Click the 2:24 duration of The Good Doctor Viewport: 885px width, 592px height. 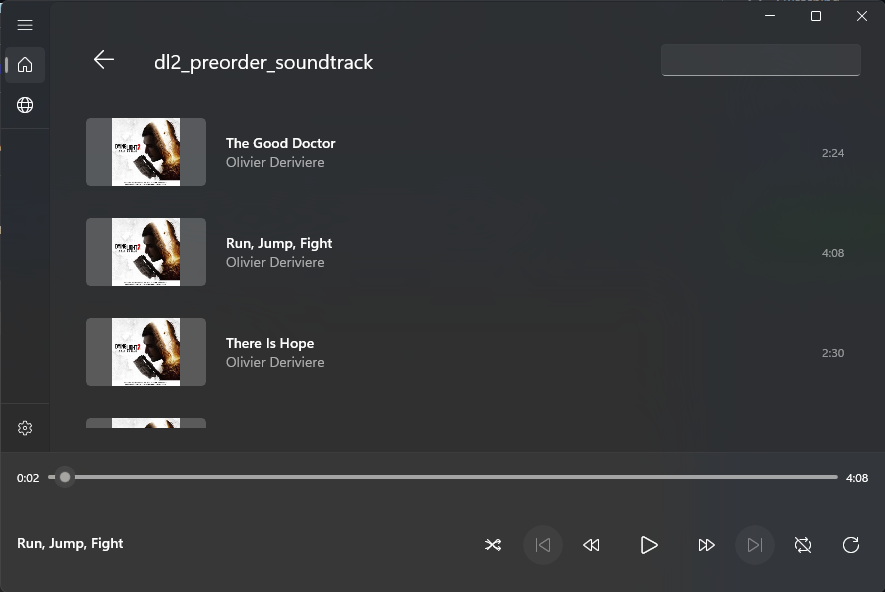[833, 153]
